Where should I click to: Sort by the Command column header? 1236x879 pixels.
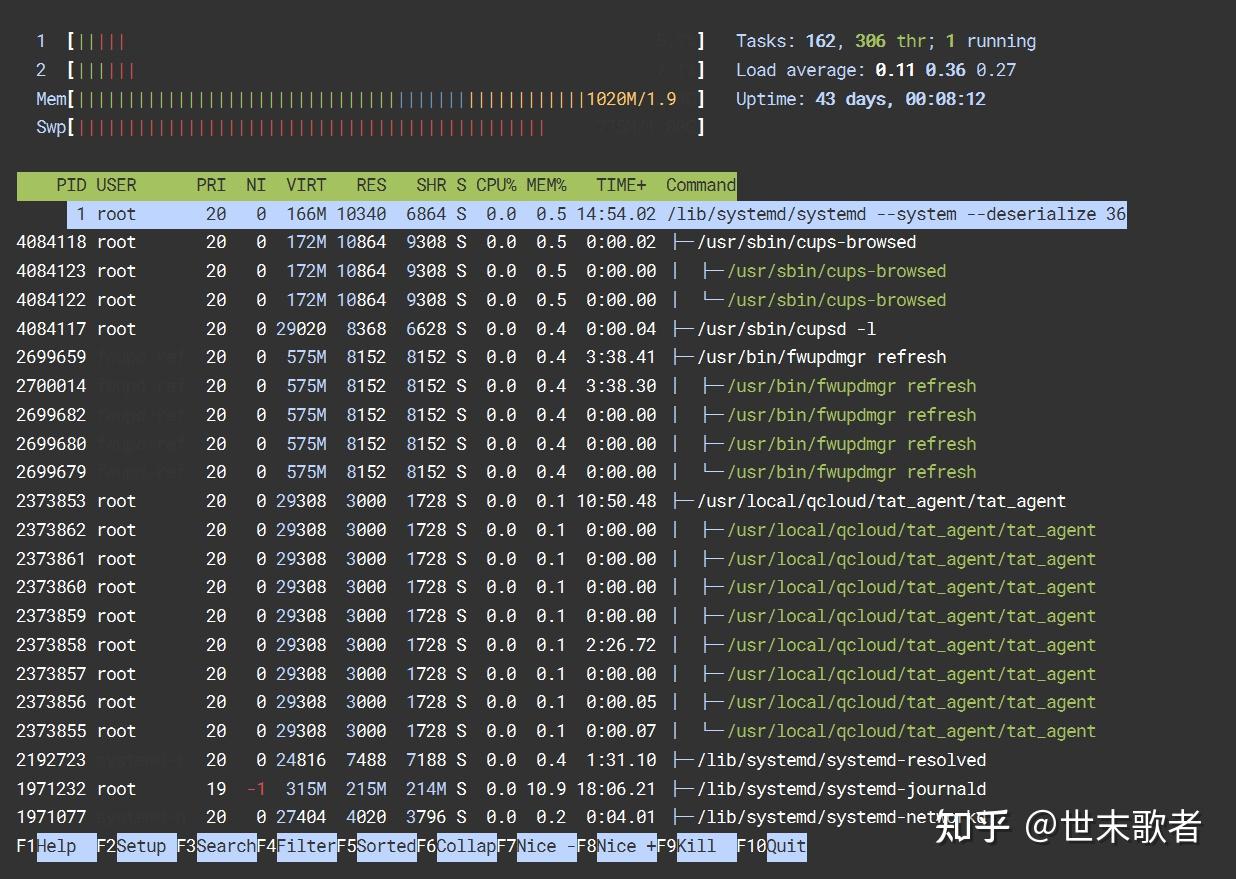tap(700, 185)
